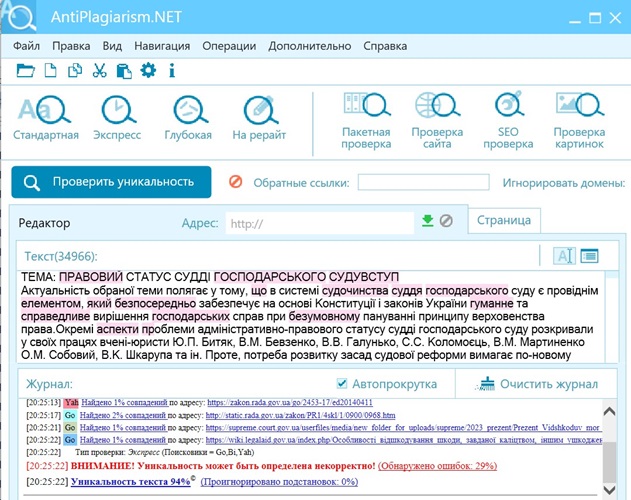
Task: Click Очистить журнал button
Action: pos(536,384)
